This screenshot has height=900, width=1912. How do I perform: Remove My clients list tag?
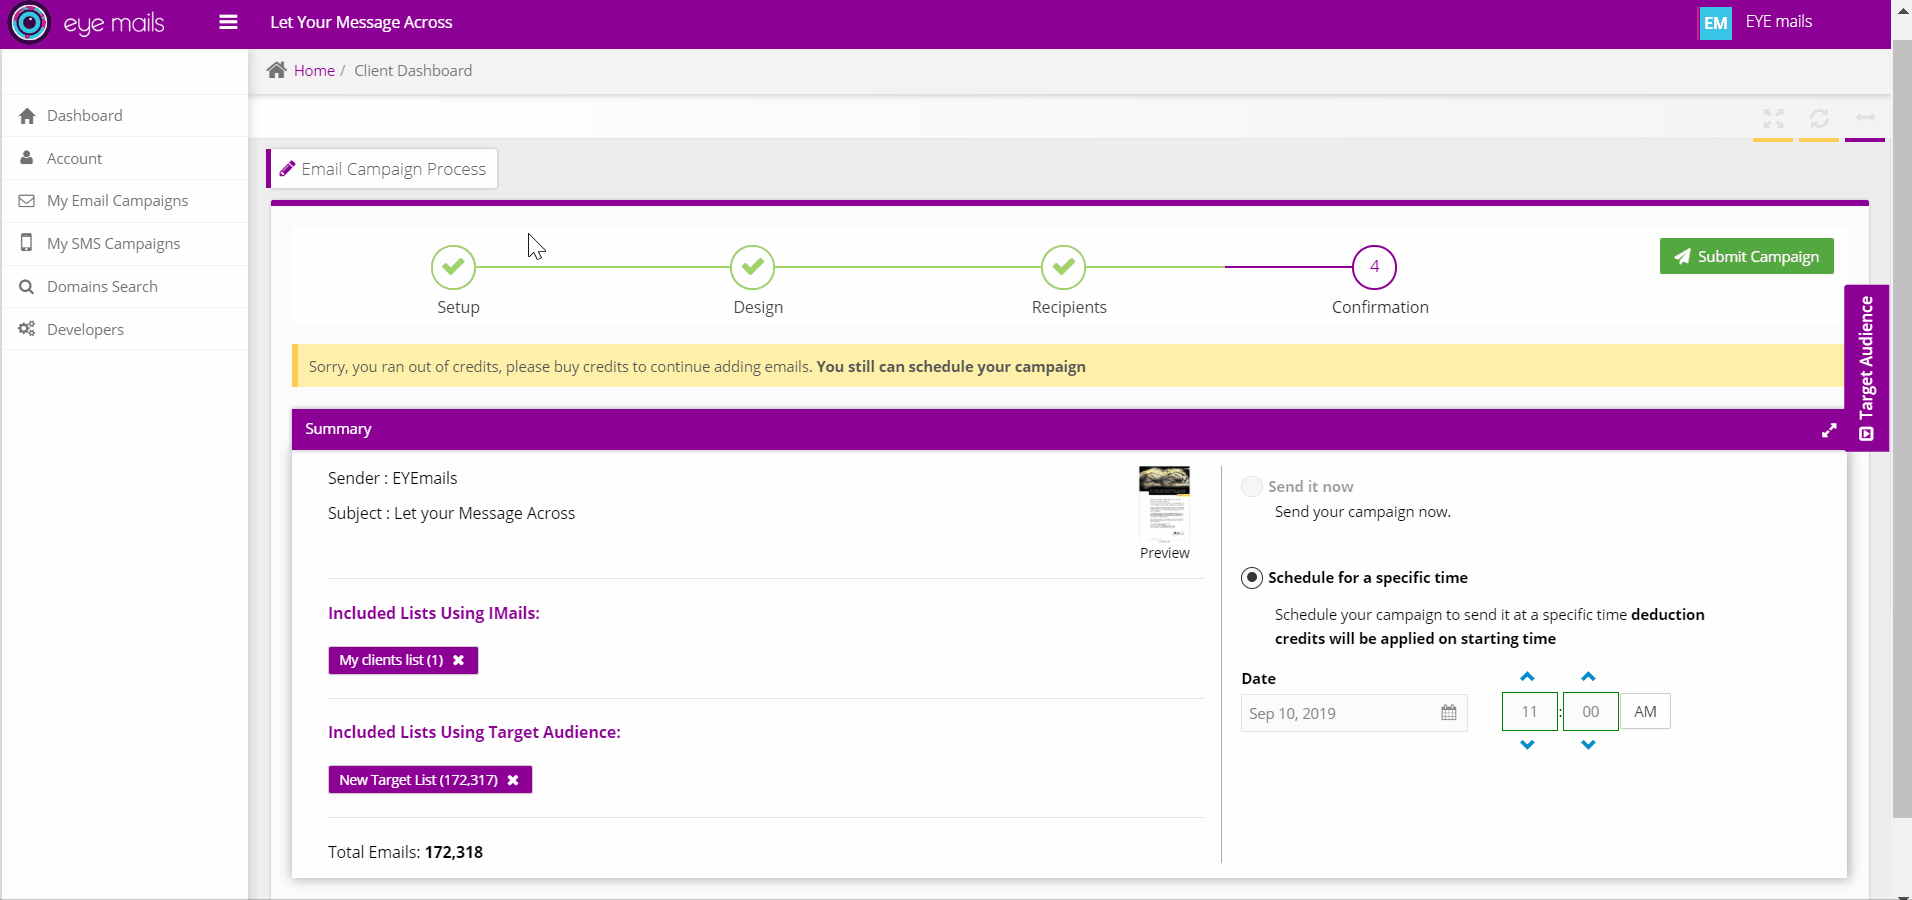(x=458, y=661)
